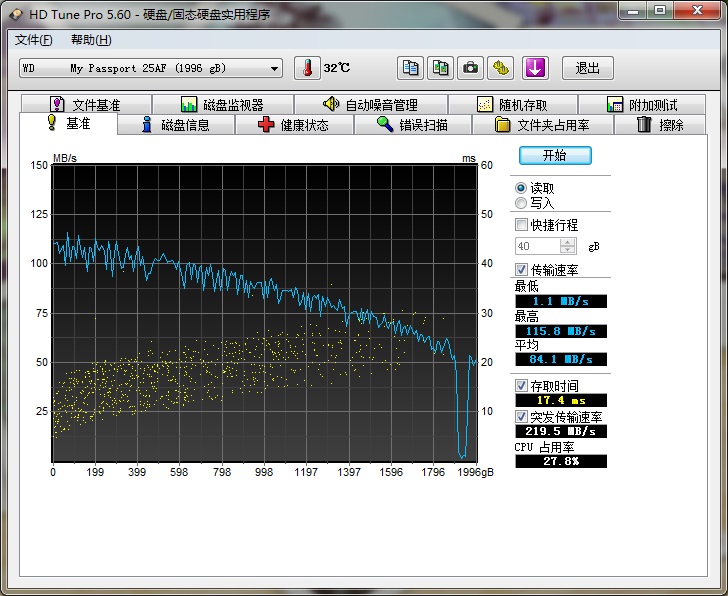This screenshot has height=596, width=728.
Task: Click the copy text to clipboard icon
Action: (x=410, y=68)
